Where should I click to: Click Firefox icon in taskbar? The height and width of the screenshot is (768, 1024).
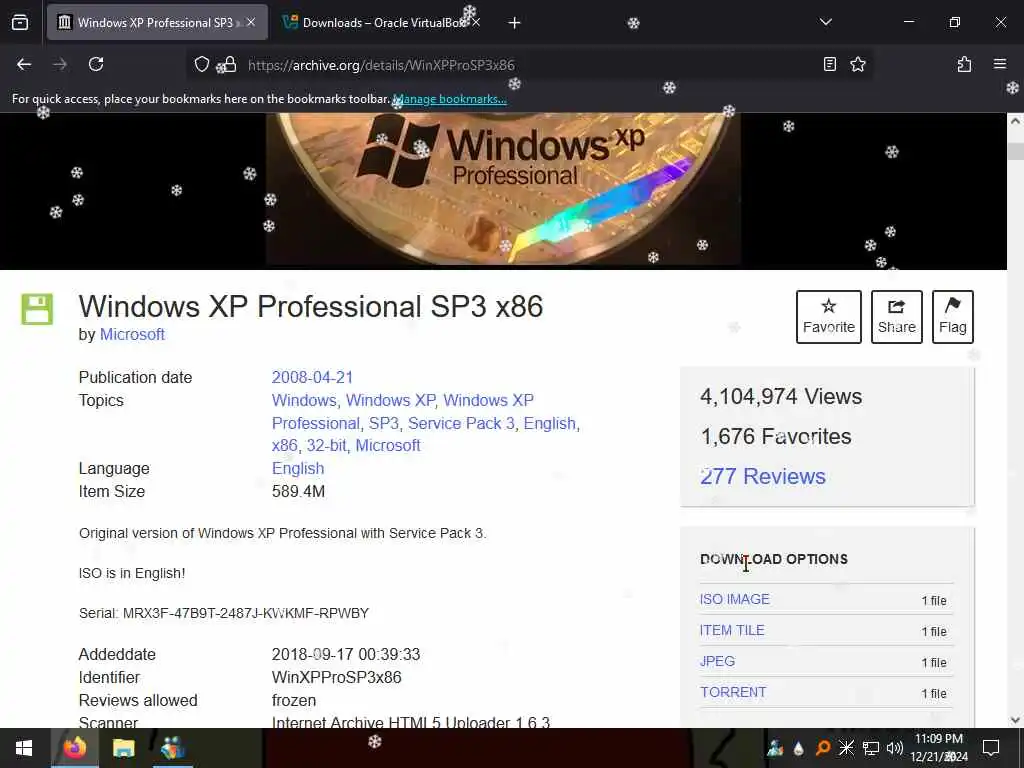(x=74, y=748)
